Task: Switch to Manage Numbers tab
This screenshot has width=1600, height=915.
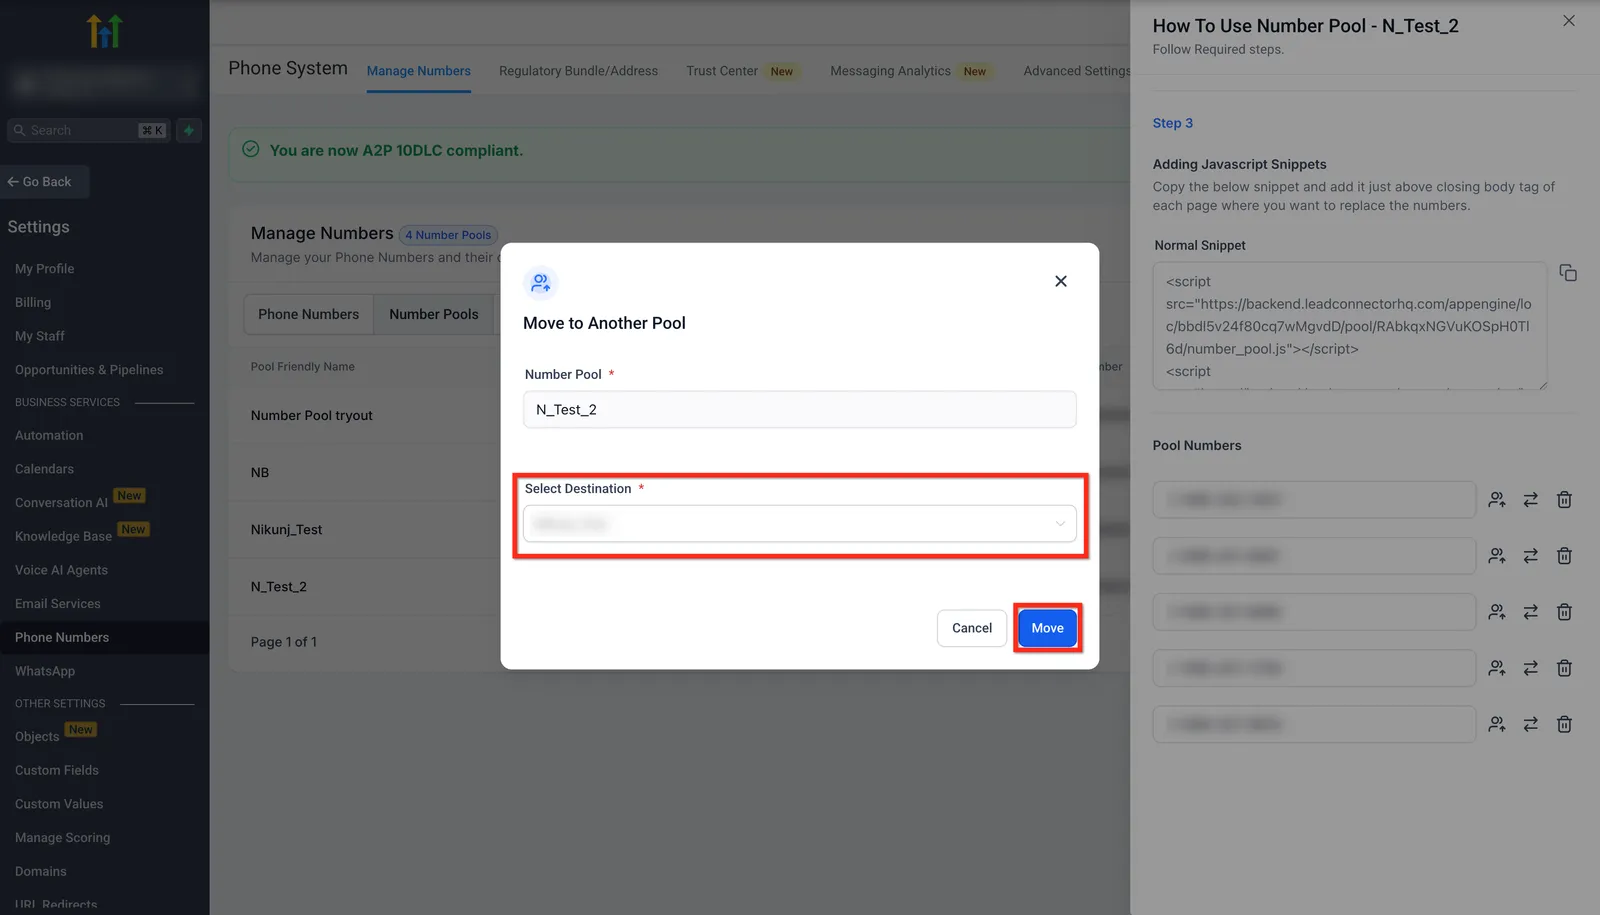Action: click(419, 71)
